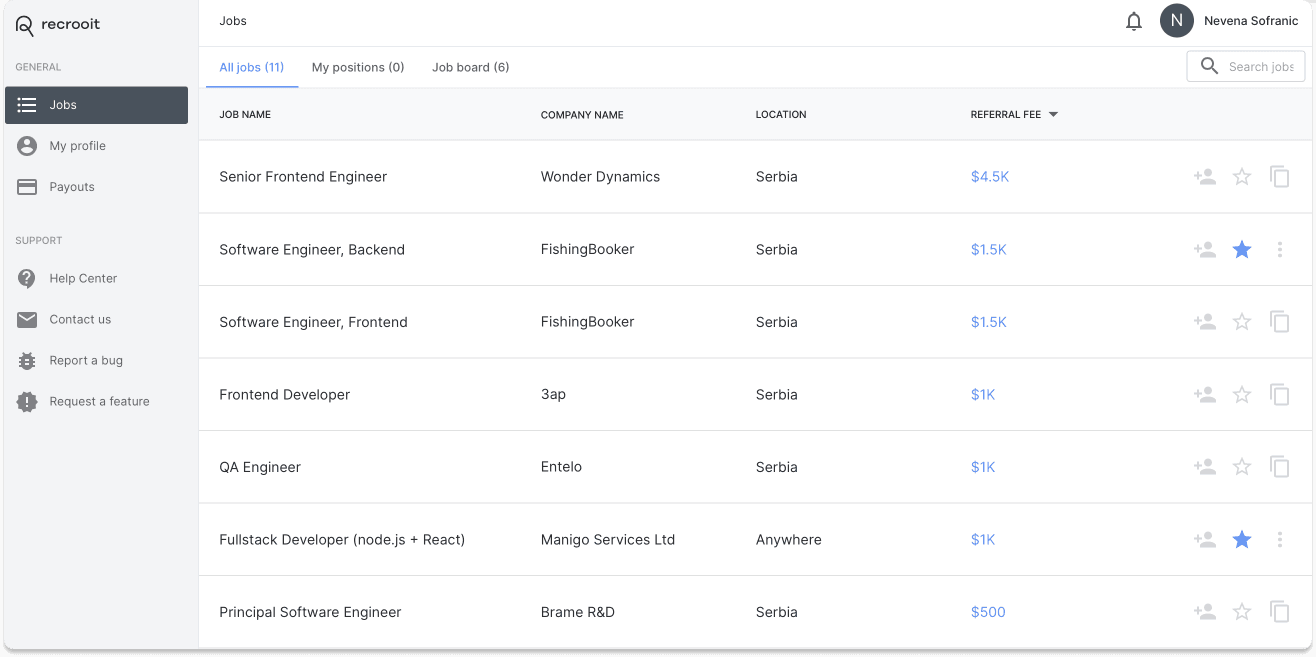Switch to My positions tab
This screenshot has height=657, width=1316.
click(x=357, y=68)
